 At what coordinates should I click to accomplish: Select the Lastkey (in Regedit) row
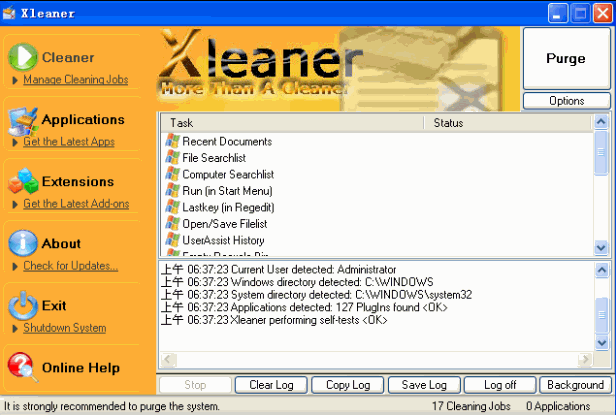click(x=377, y=207)
